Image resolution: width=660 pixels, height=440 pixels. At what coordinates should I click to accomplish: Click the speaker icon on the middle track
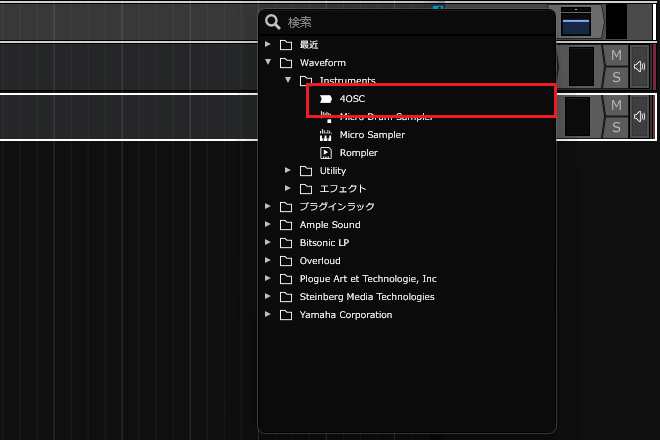click(639, 66)
